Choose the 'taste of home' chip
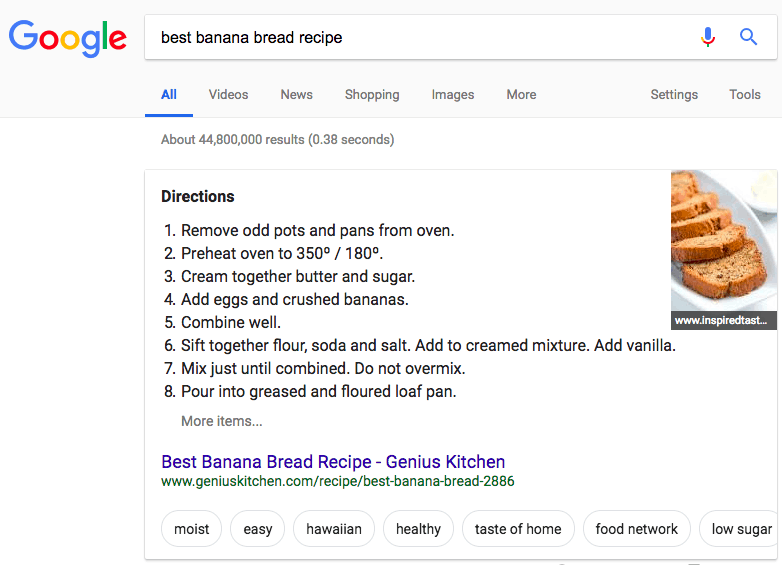The image size is (782, 565). click(x=518, y=529)
